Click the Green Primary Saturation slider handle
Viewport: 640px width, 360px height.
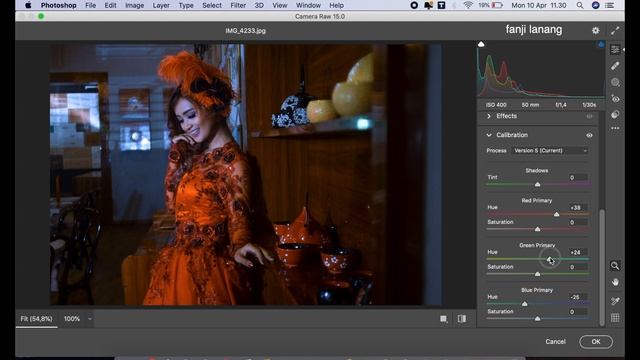tap(538, 274)
